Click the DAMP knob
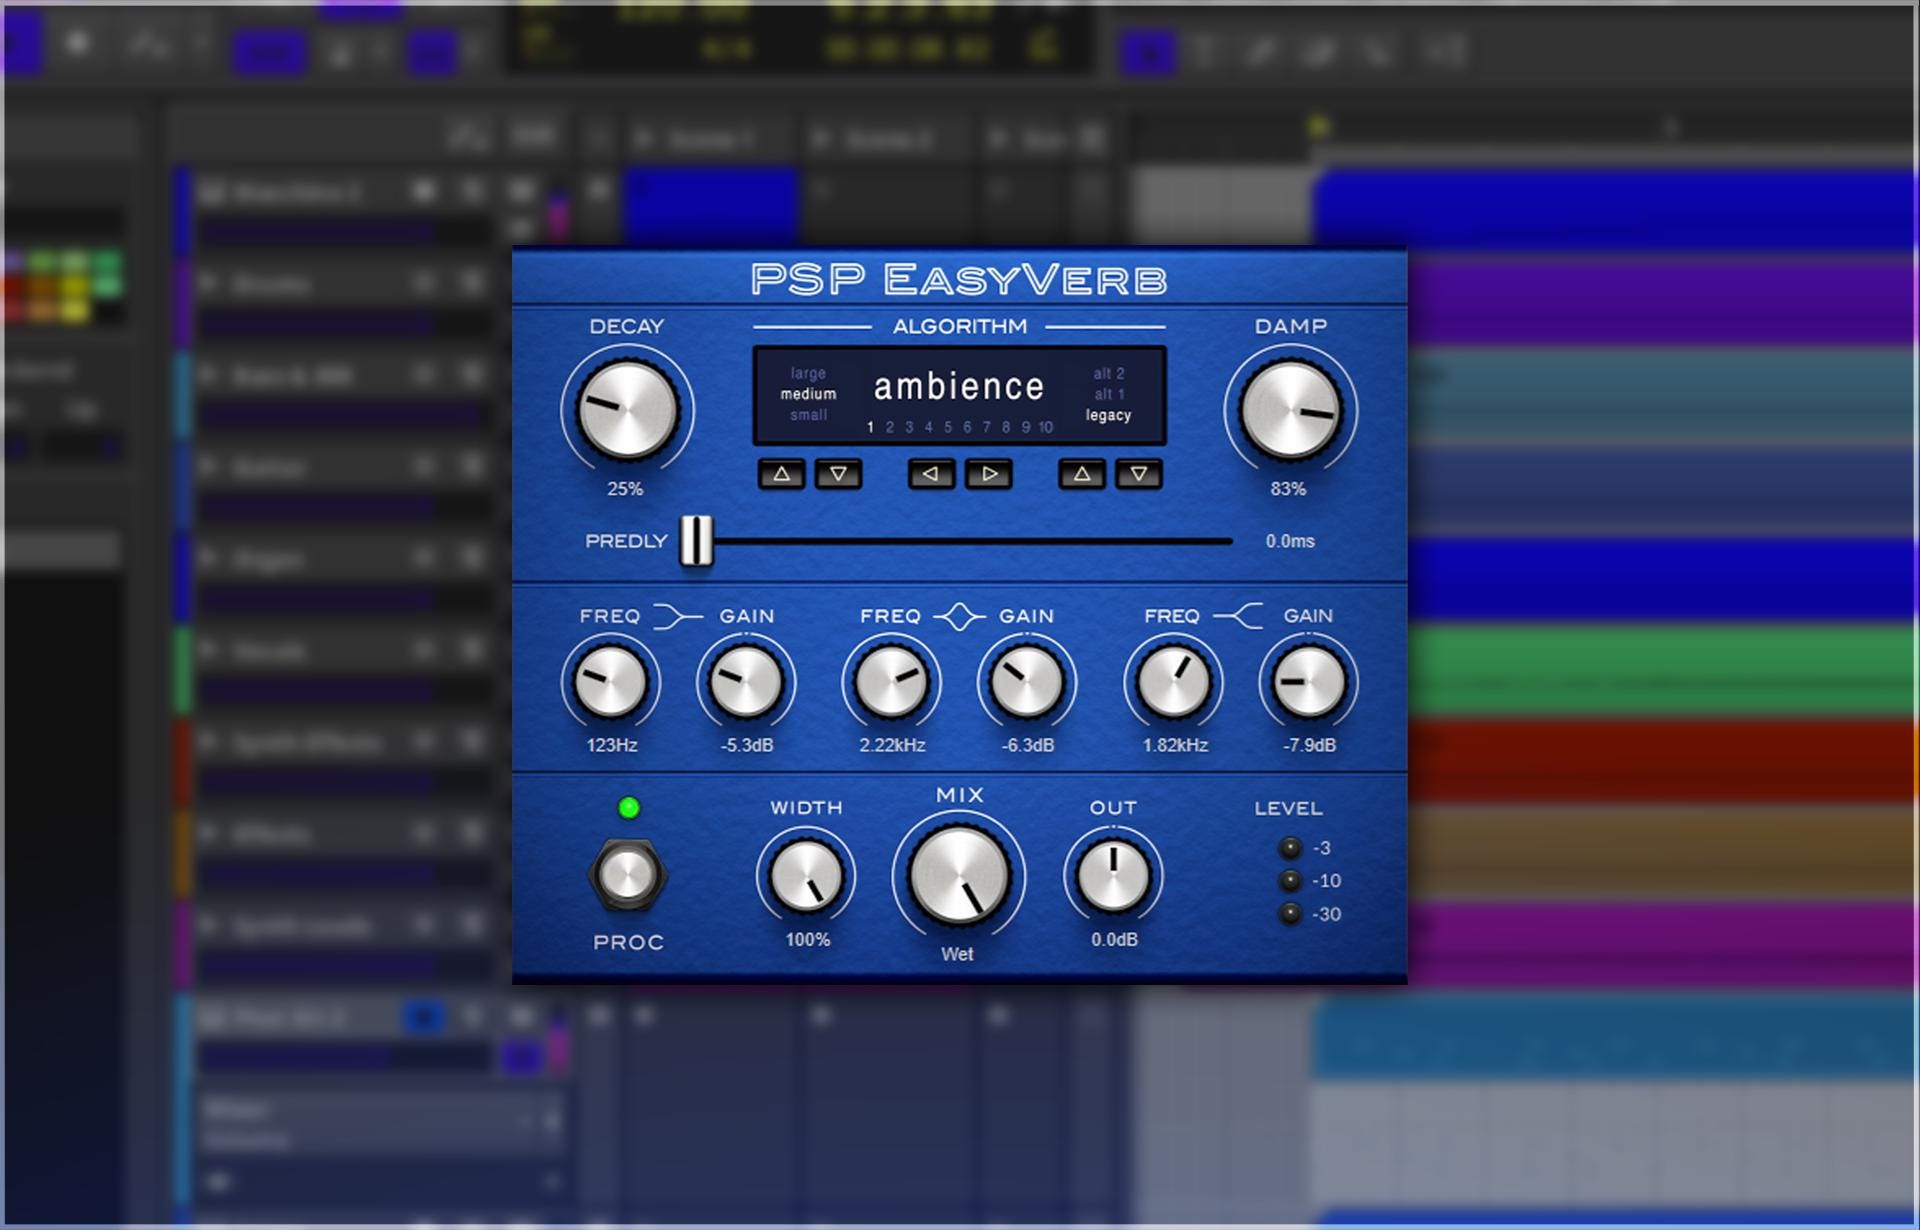The width and height of the screenshot is (1920, 1230). coord(1290,410)
